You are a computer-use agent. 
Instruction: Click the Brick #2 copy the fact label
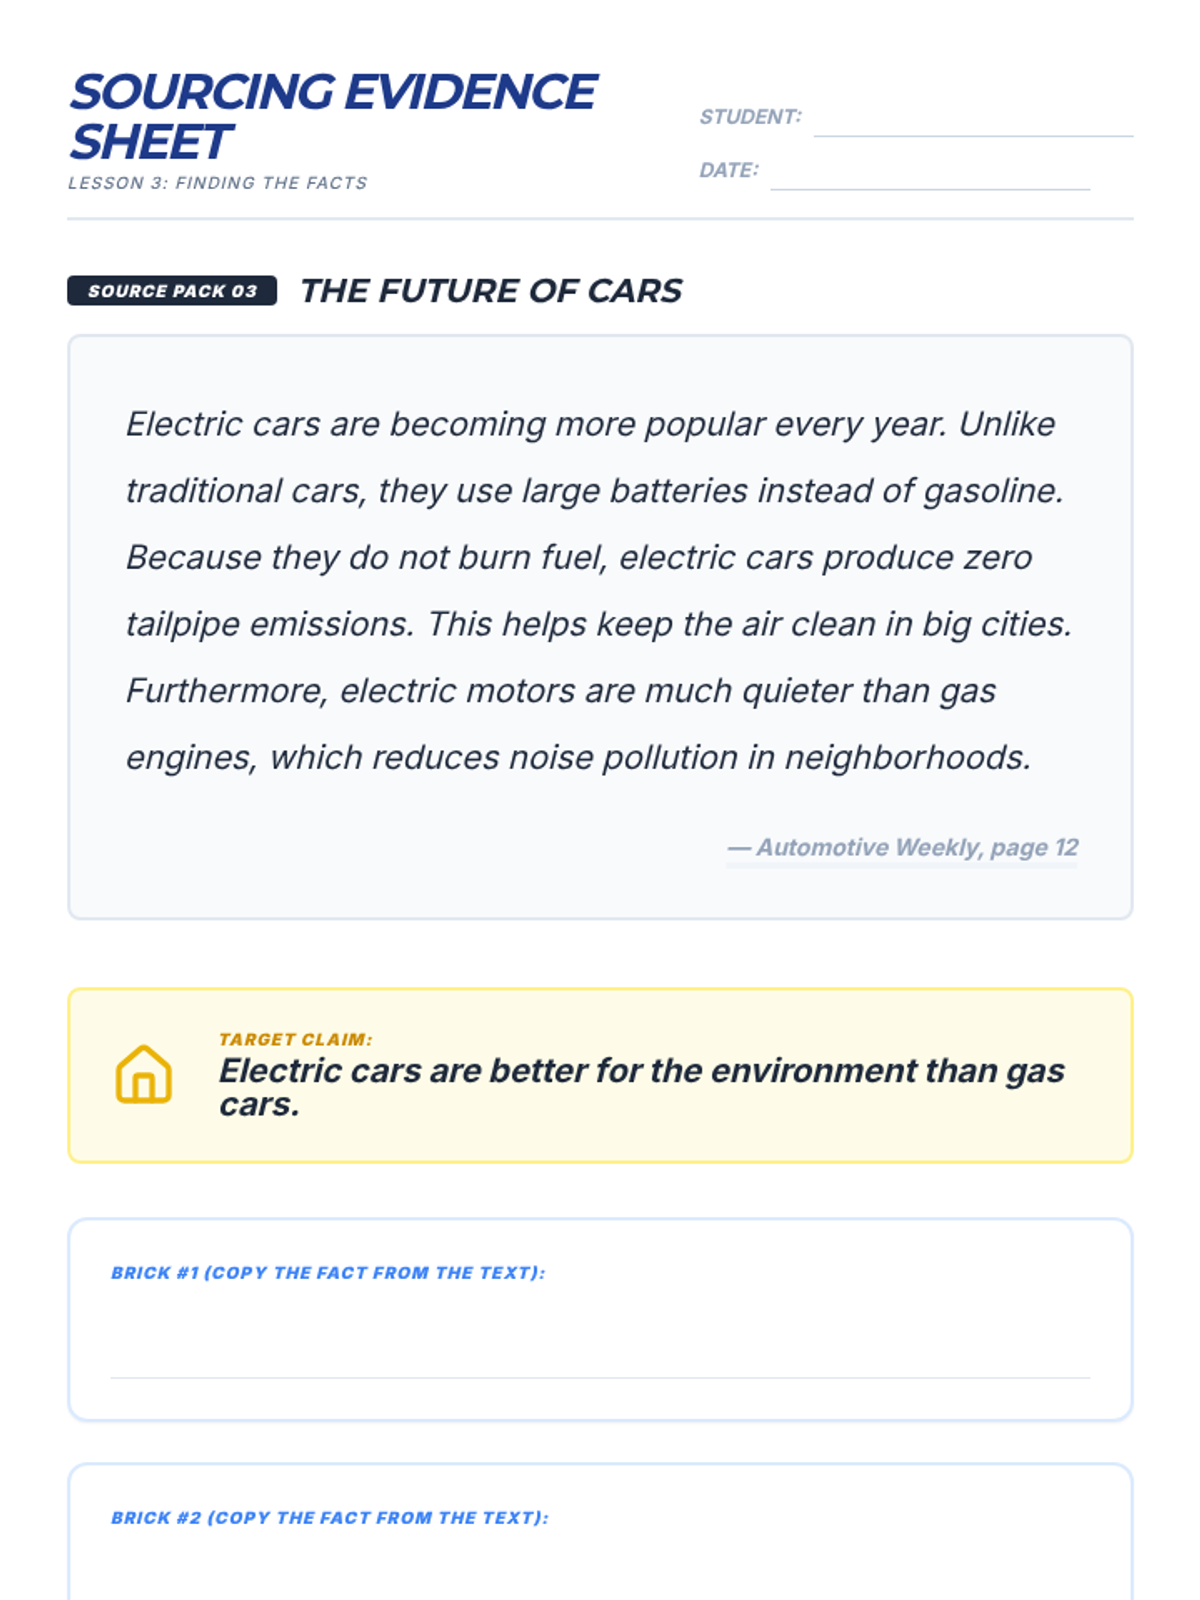tap(330, 1518)
